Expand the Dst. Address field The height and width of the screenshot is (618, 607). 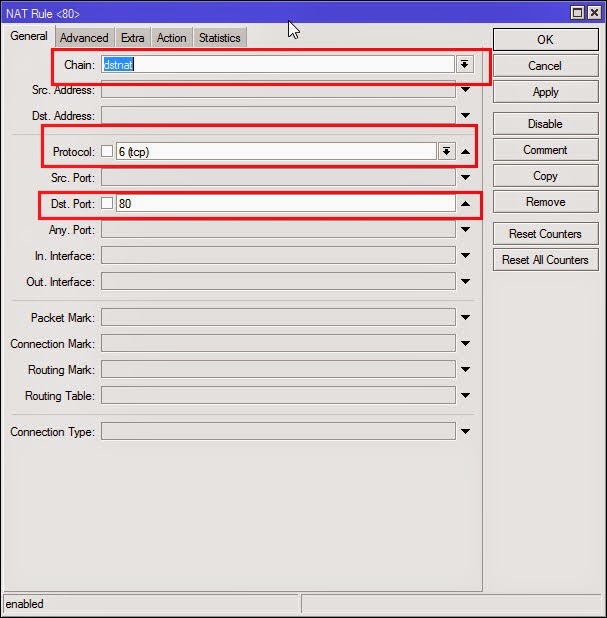465,115
